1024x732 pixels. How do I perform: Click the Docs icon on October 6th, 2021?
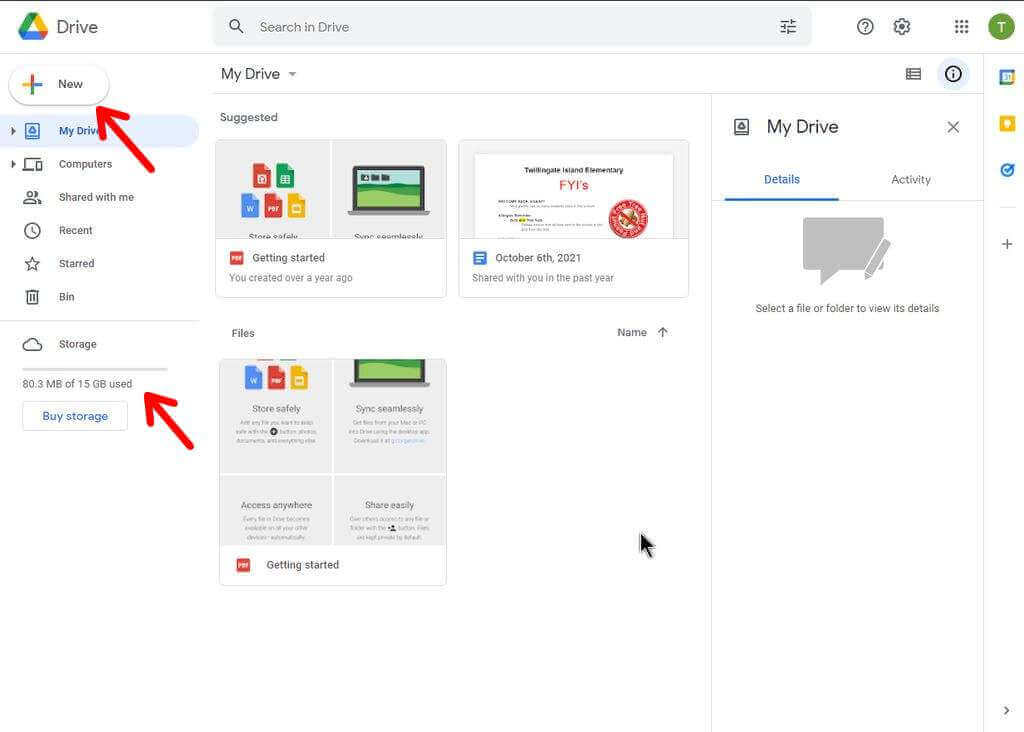tap(479, 258)
